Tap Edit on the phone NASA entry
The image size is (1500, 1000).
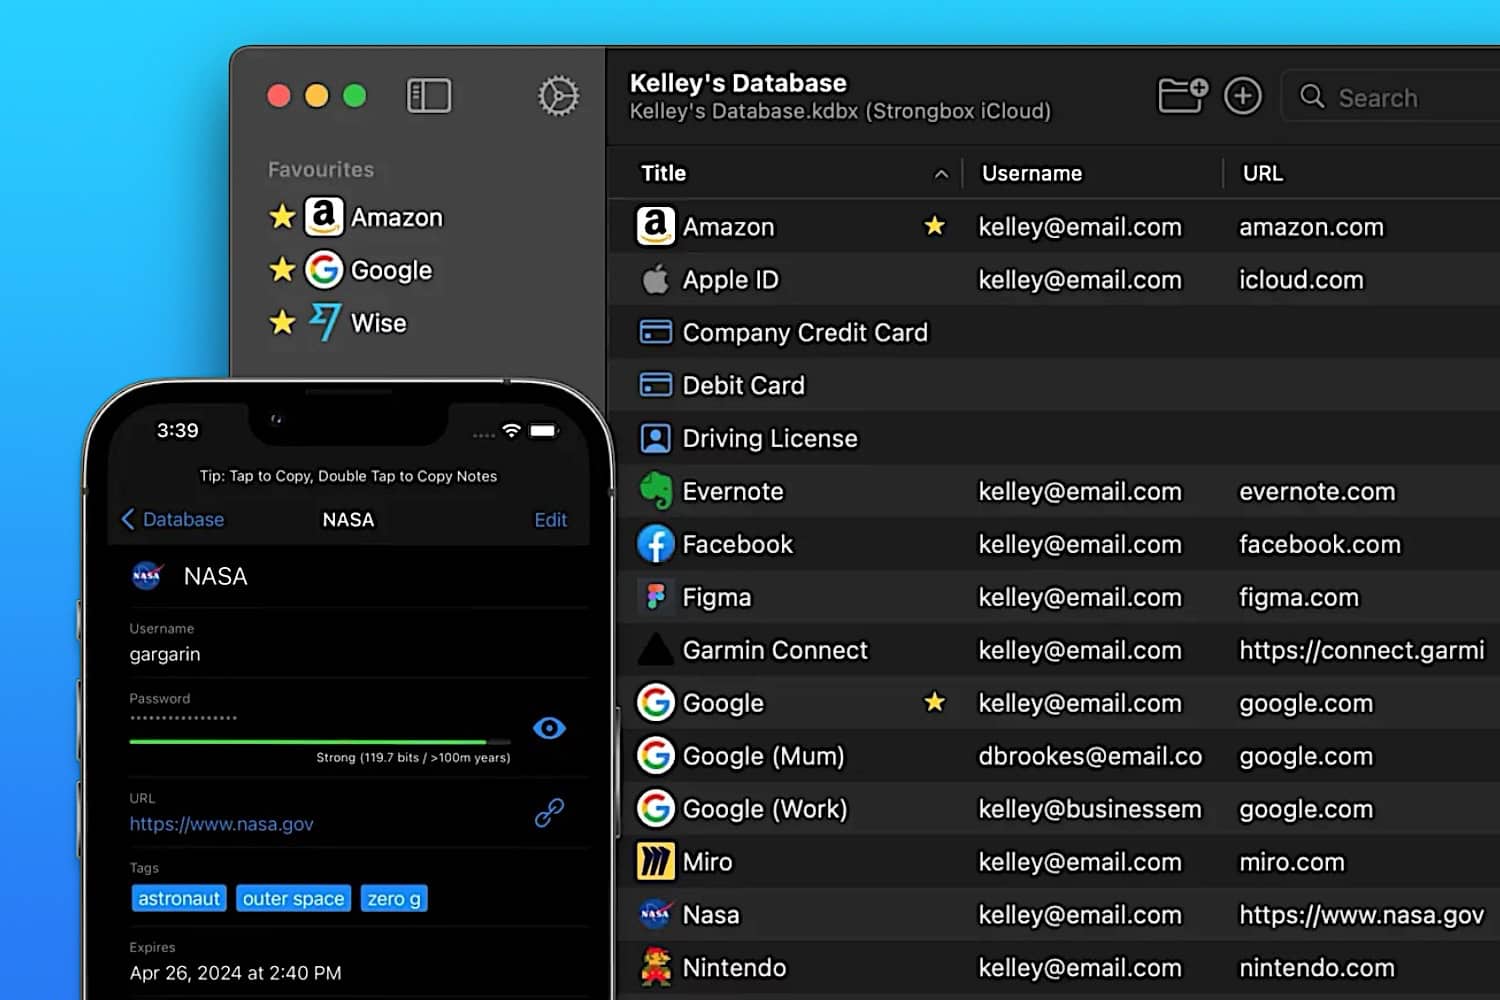[550, 520]
